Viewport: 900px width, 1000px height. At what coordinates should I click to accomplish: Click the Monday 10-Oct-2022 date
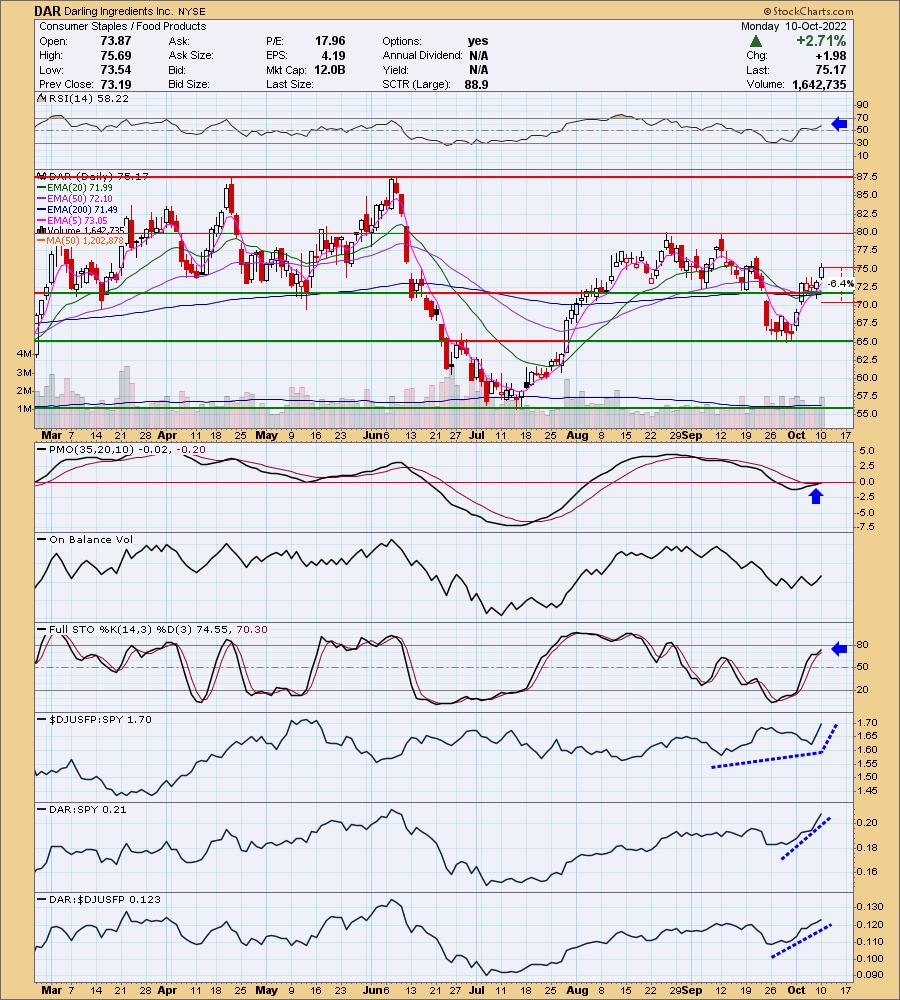(793, 26)
